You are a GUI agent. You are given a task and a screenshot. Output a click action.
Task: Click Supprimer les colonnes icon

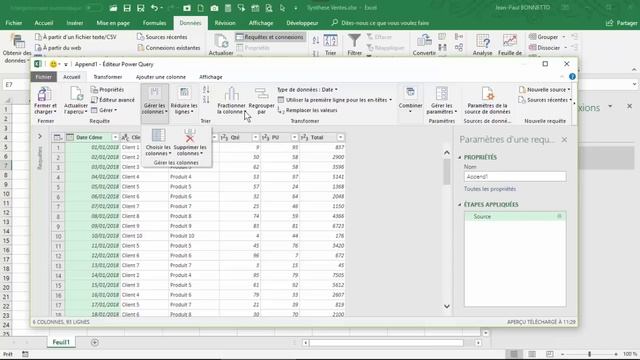190,136
